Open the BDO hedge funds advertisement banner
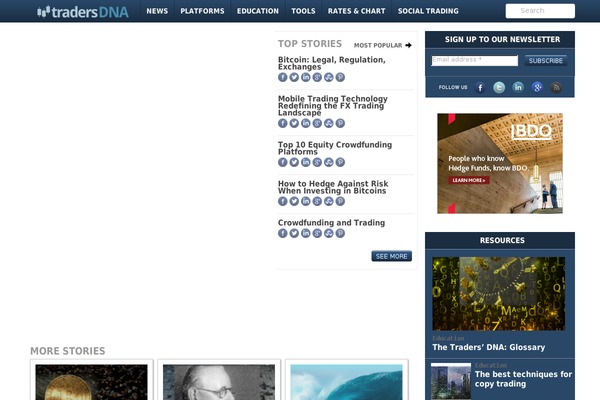The width and height of the screenshot is (600, 400). click(500, 163)
